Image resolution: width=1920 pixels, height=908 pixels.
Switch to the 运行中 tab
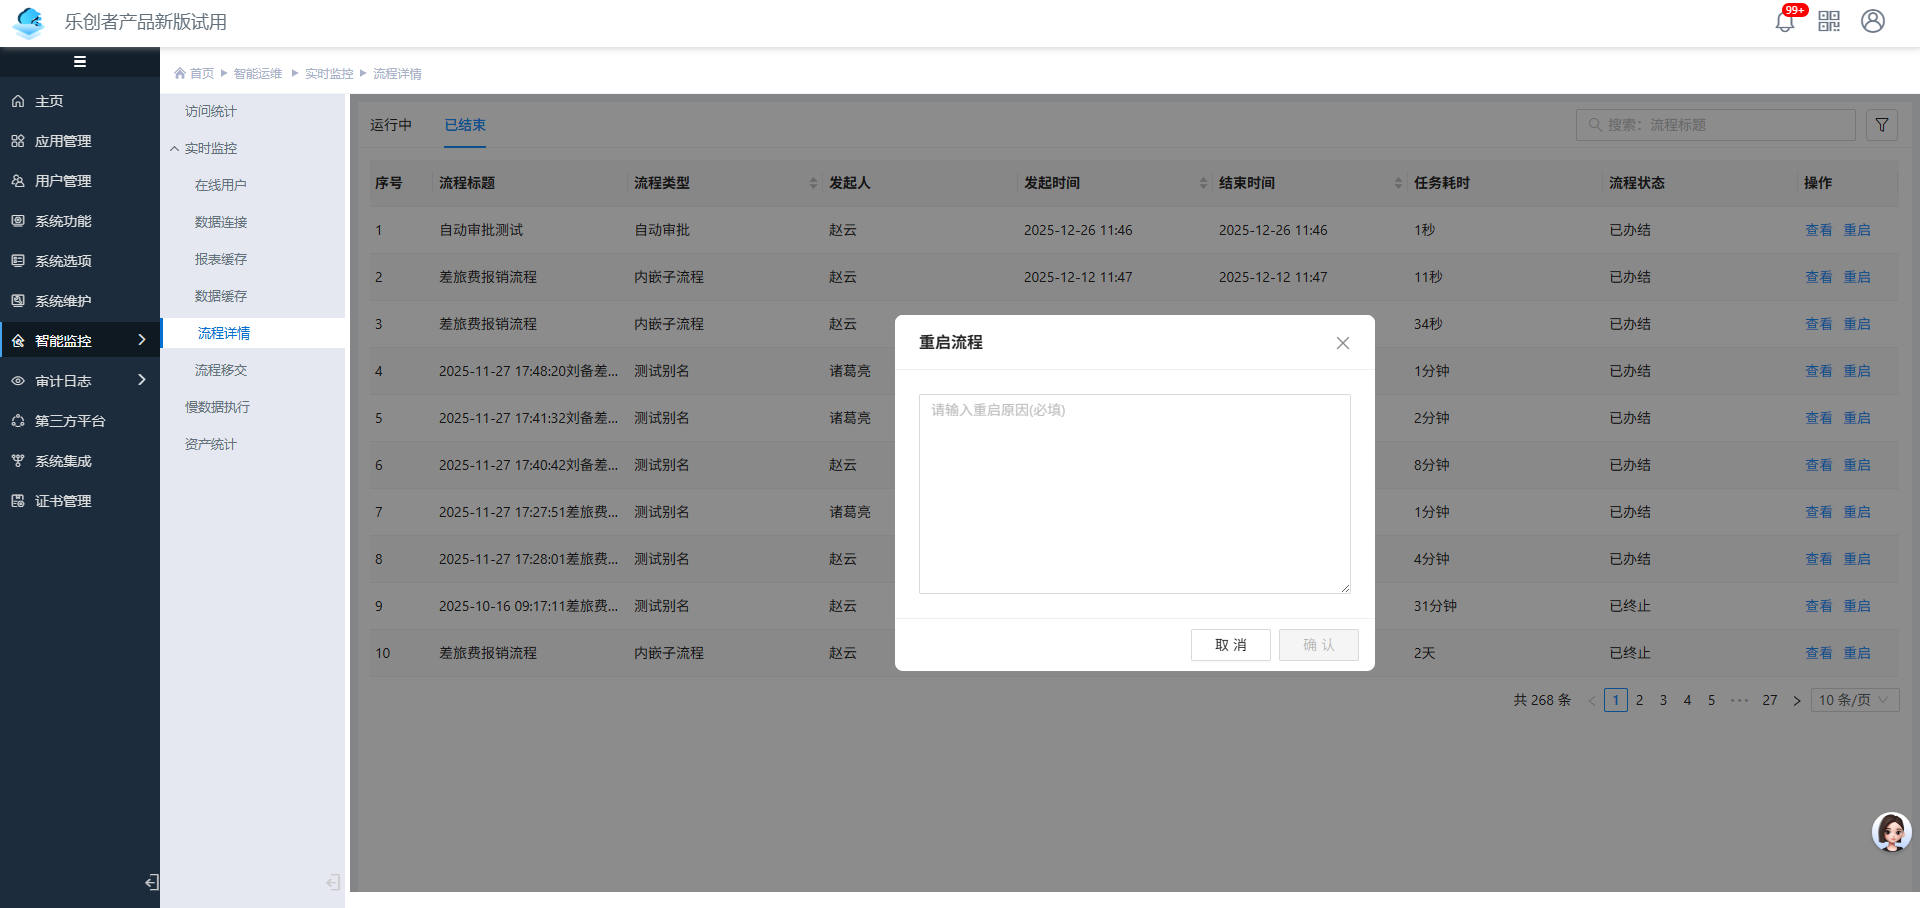(391, 125)
